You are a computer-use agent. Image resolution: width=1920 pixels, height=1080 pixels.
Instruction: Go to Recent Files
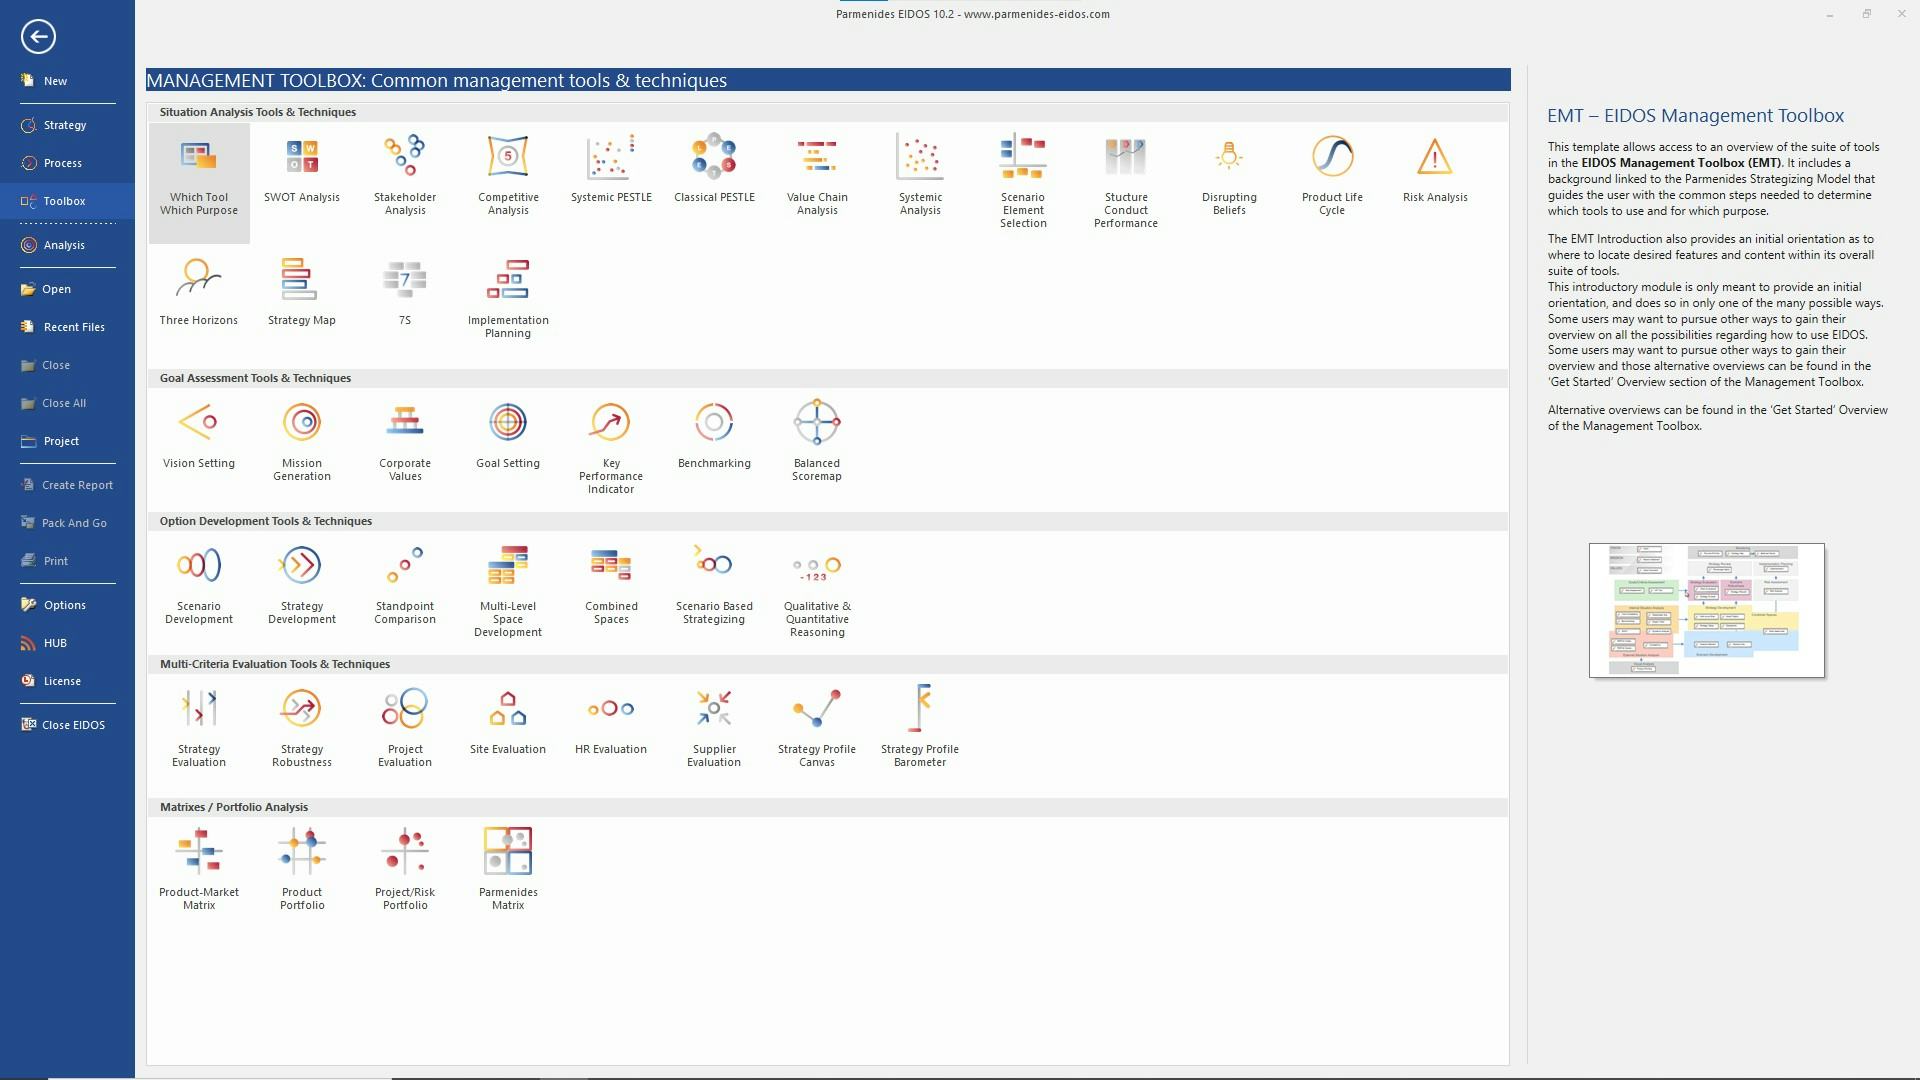coord(73,326)
